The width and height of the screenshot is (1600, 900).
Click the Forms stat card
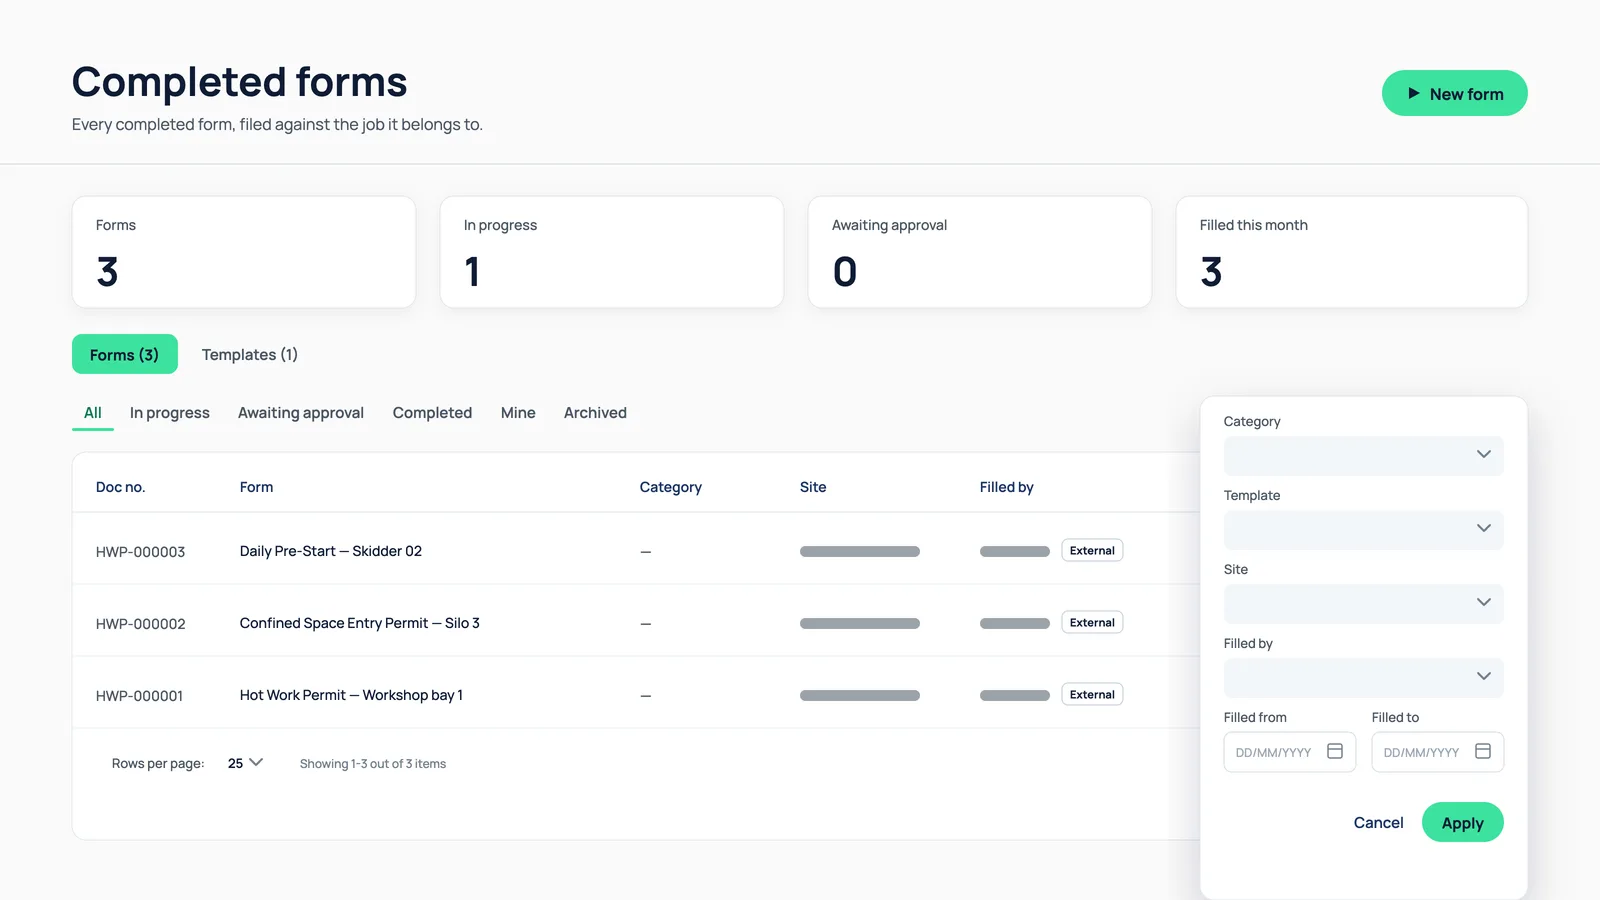pyautogui.click(x=244, y=252)
